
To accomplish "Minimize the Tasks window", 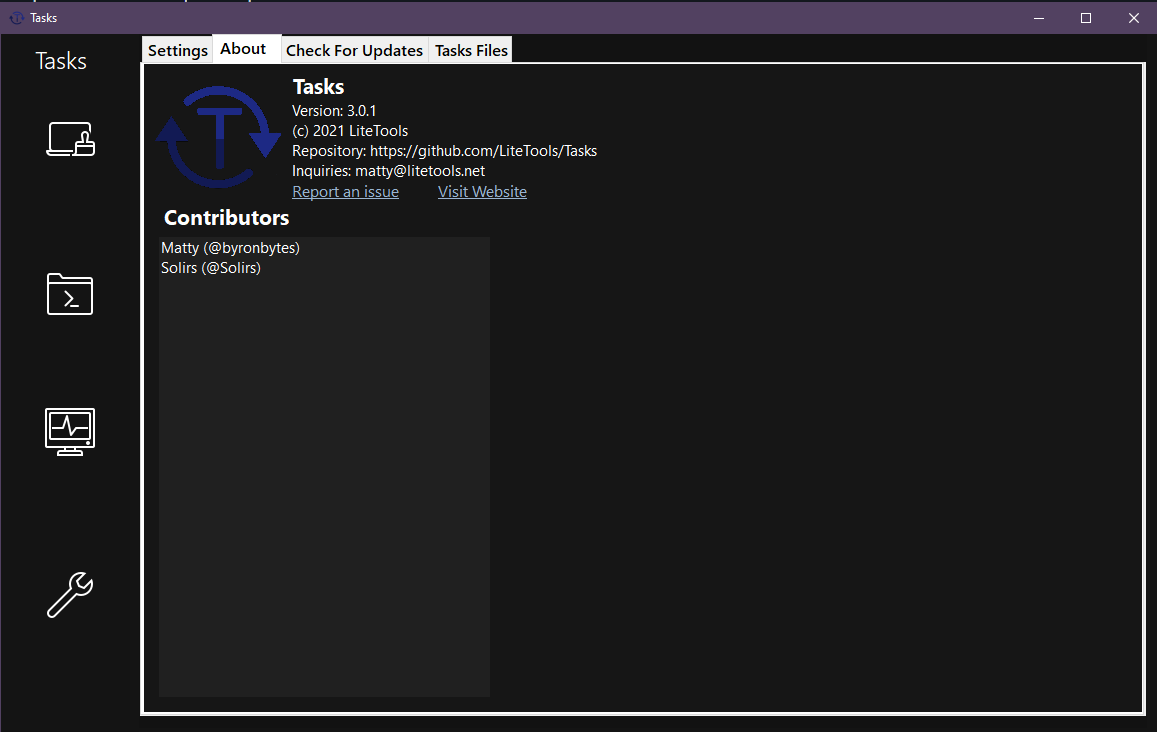I will (x=1039, y=18).
